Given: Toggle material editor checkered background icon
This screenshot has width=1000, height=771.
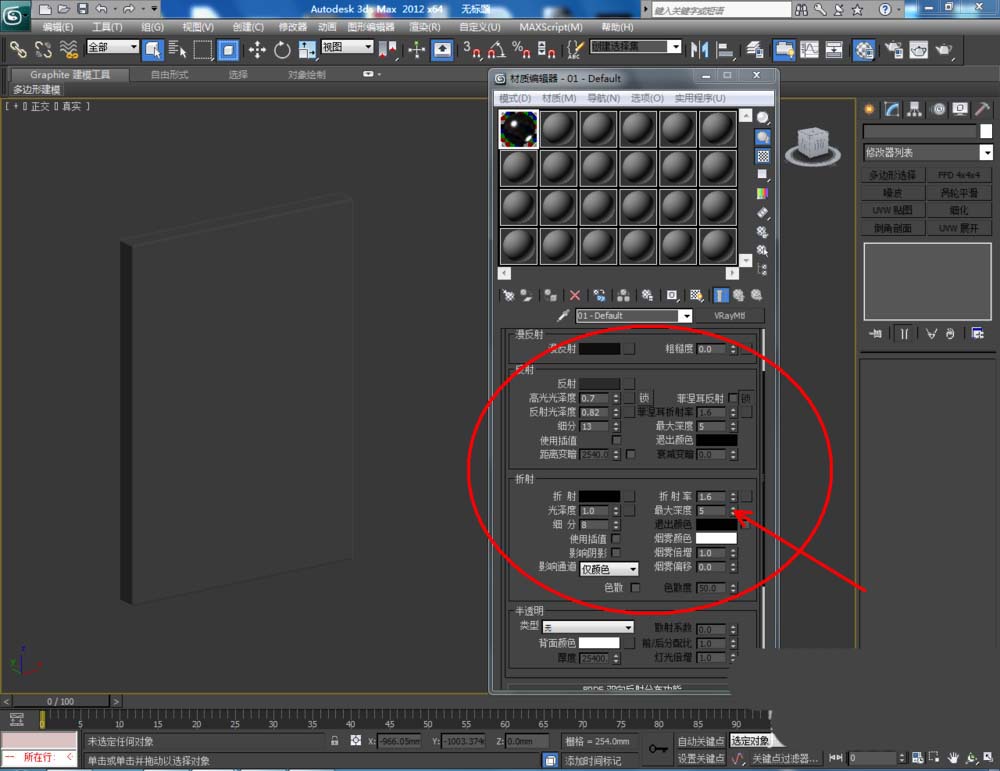Looking at the screenshot, I should 763,156.
